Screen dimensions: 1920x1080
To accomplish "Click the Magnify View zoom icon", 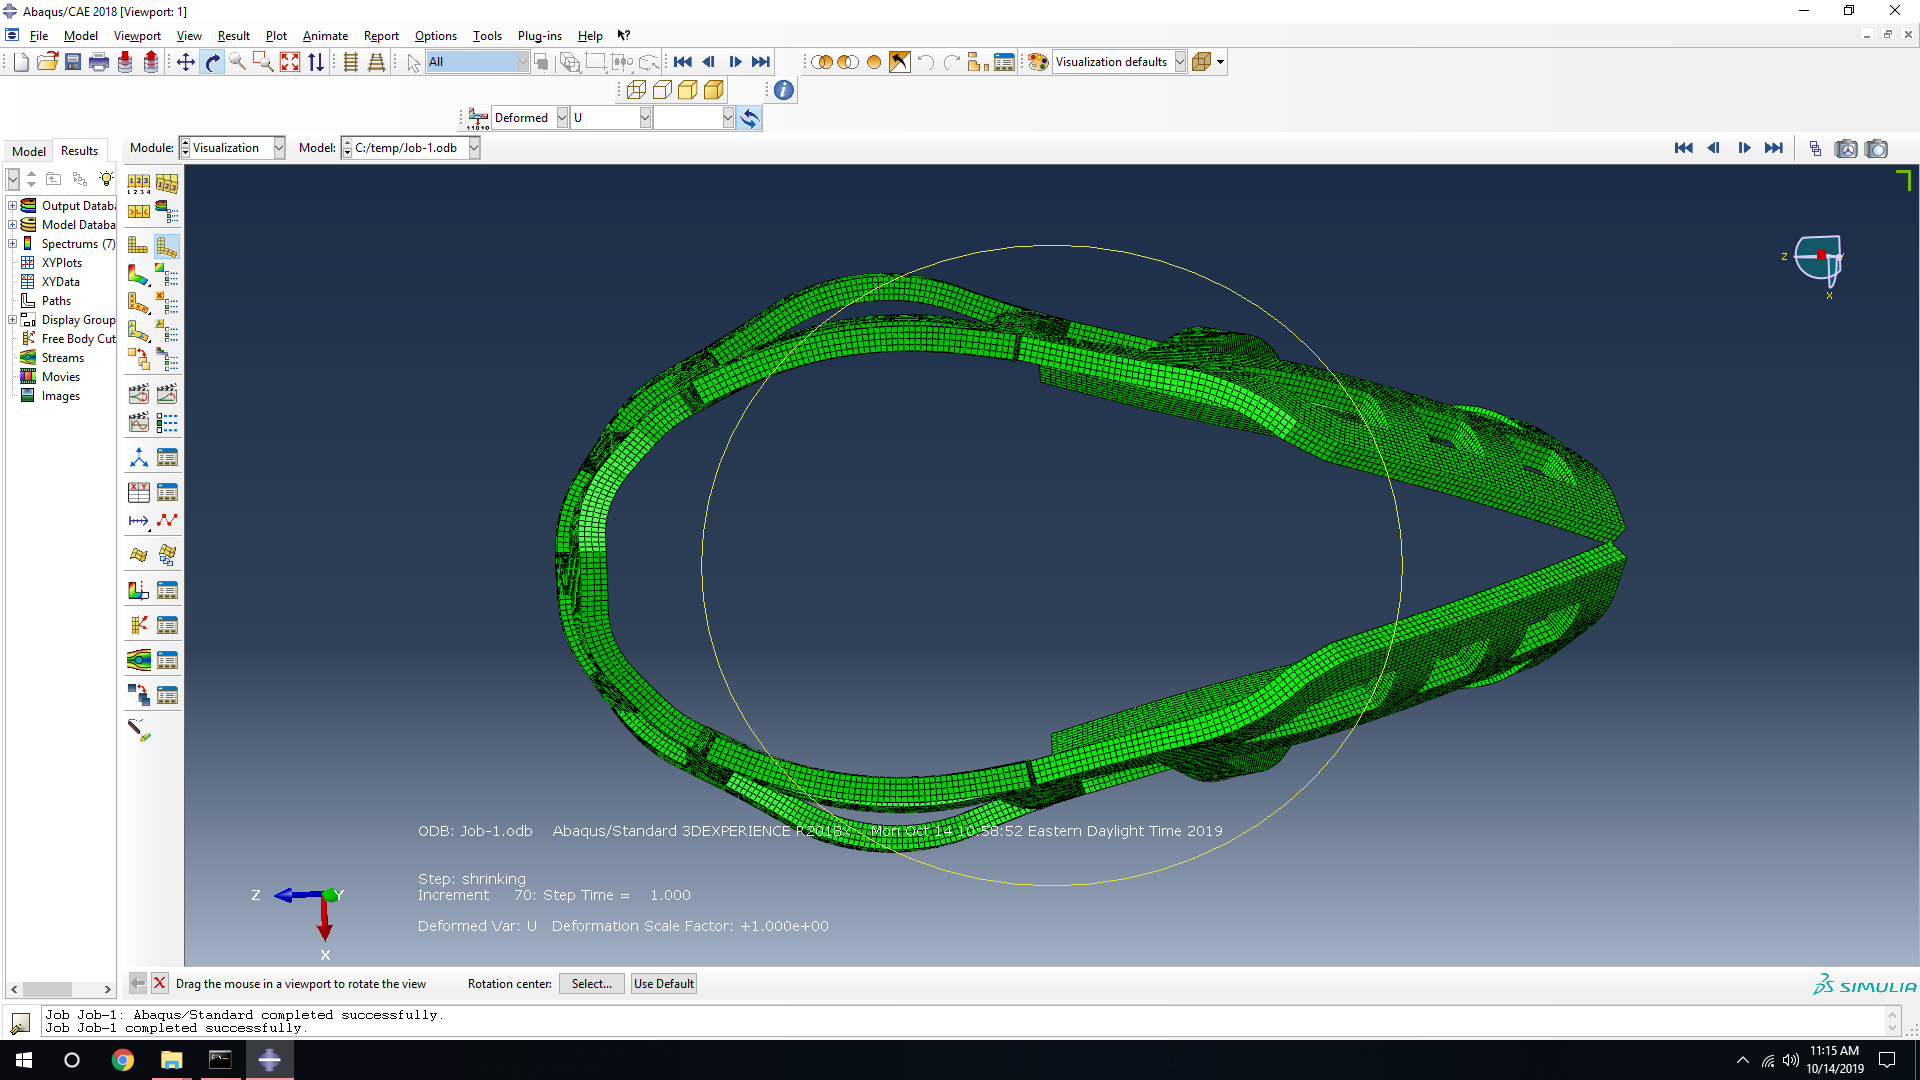I will point(238,62).
